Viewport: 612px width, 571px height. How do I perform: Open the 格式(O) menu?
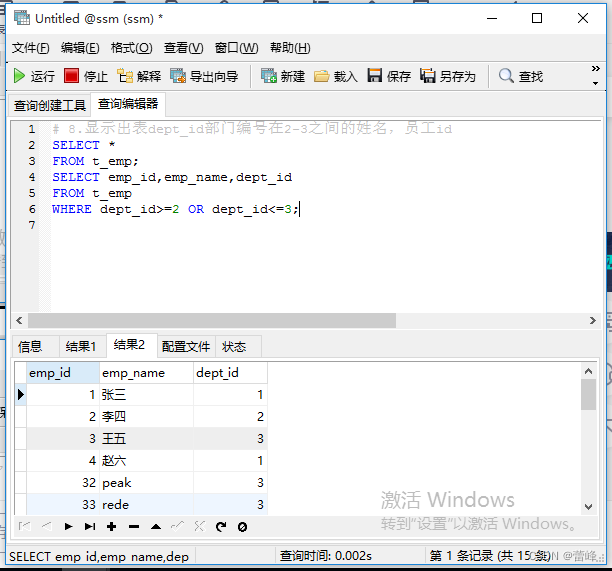pos(132,48)
